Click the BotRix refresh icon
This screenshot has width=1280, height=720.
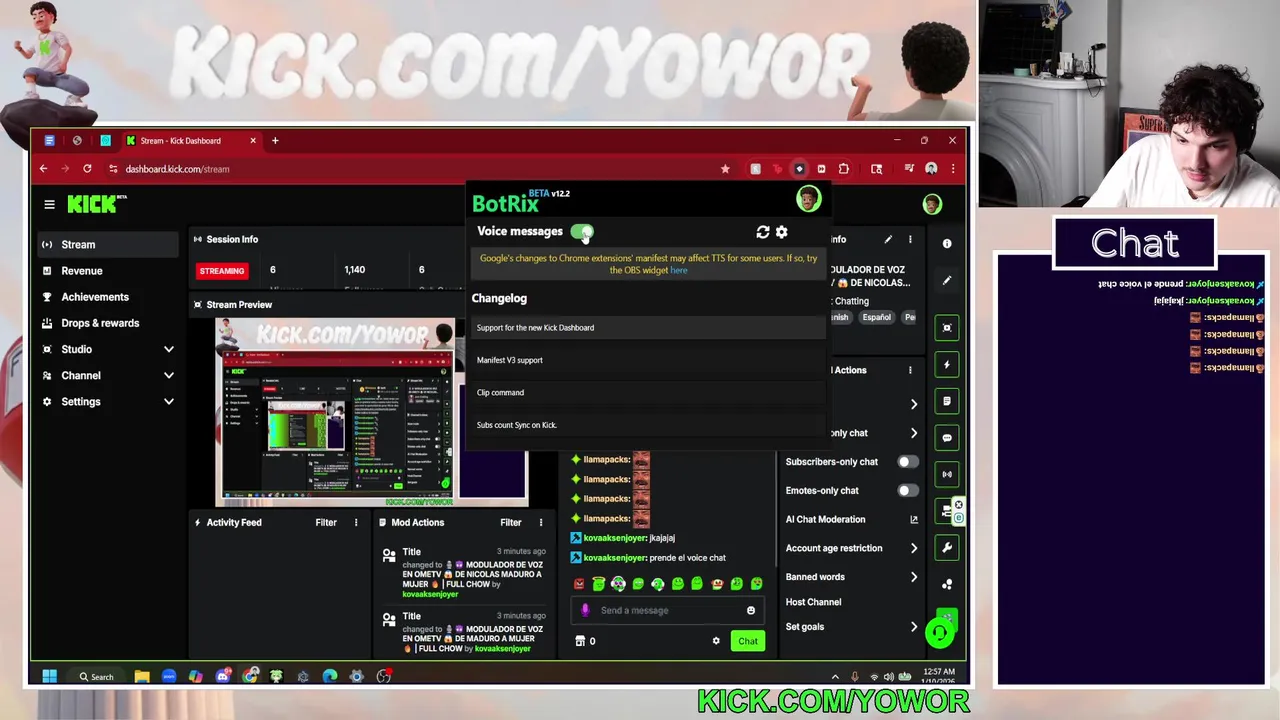click(x=763, y=232)
